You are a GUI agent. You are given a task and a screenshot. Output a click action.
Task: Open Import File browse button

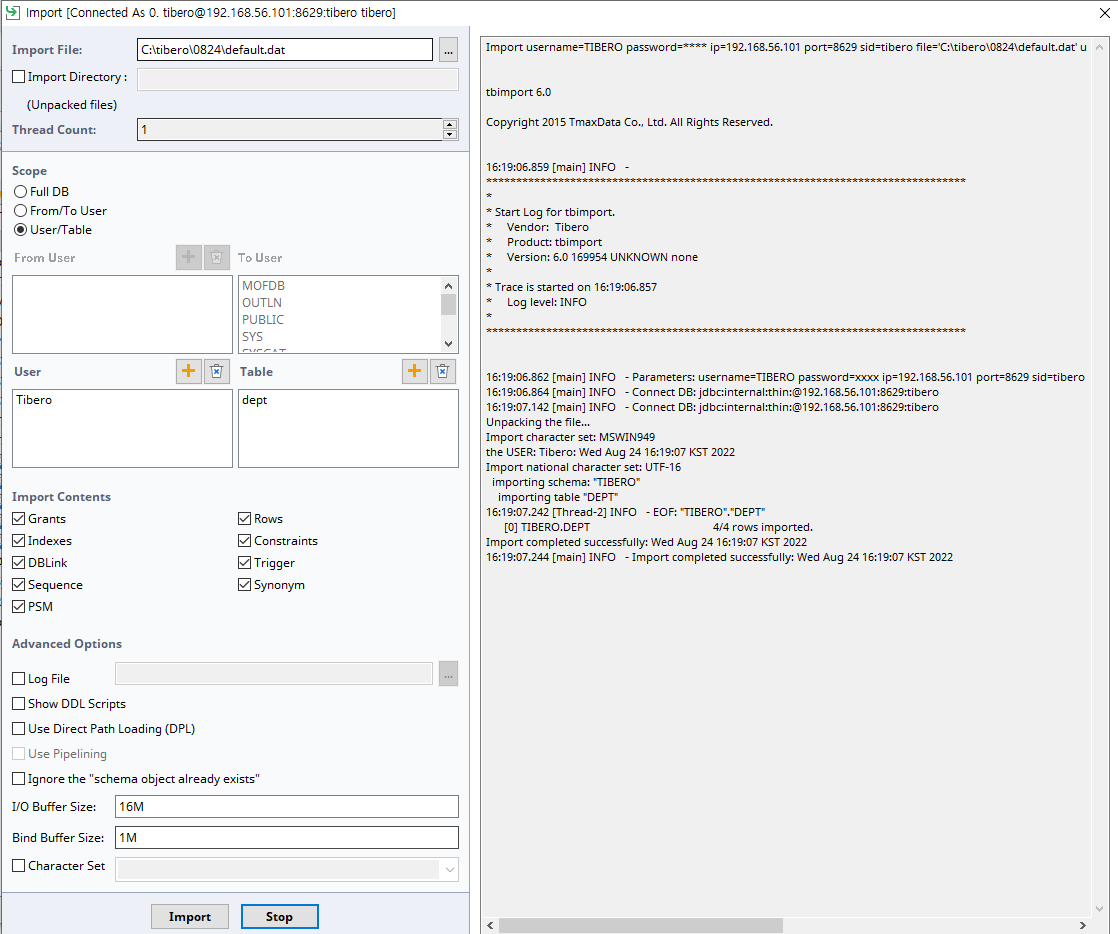[448, 50]
